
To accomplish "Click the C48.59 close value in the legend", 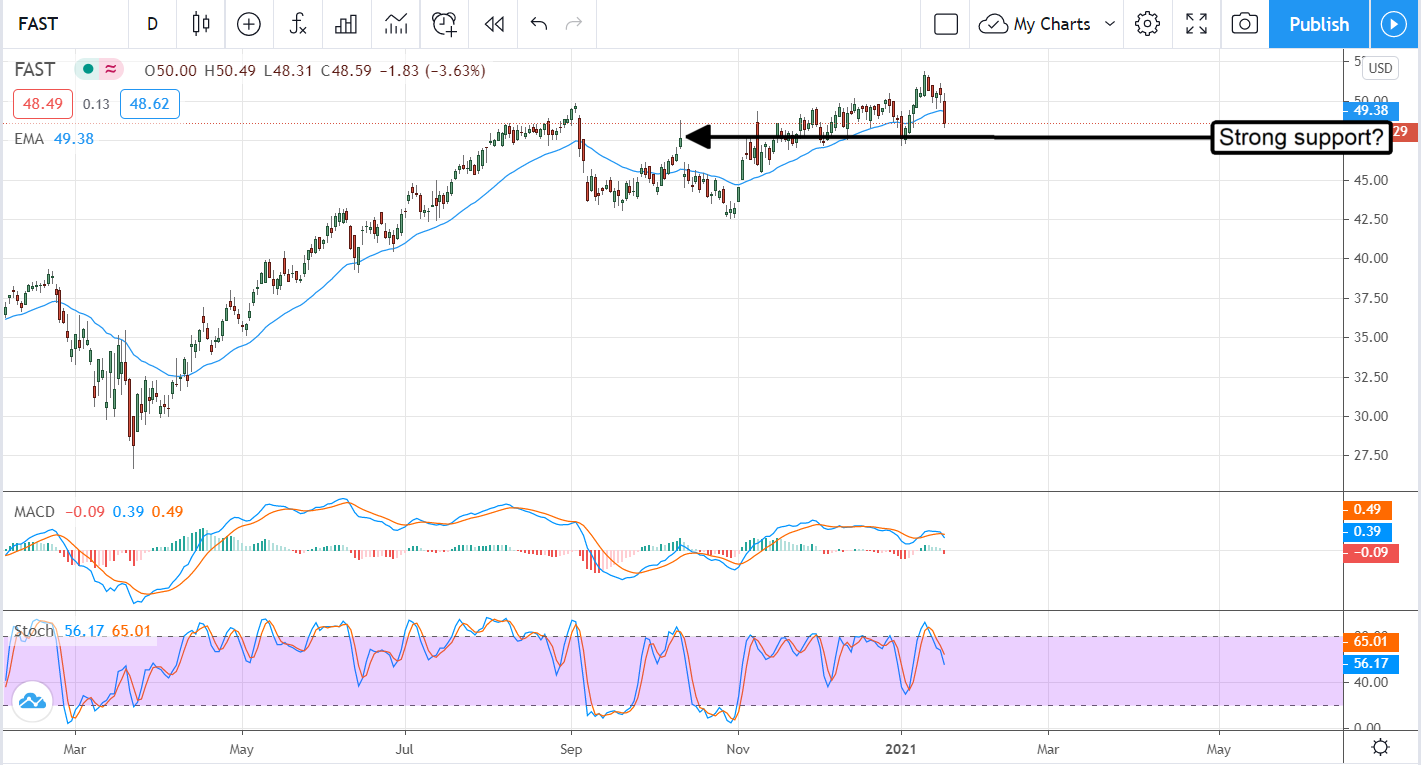I will pyautogui.click(x=346, y=71).
